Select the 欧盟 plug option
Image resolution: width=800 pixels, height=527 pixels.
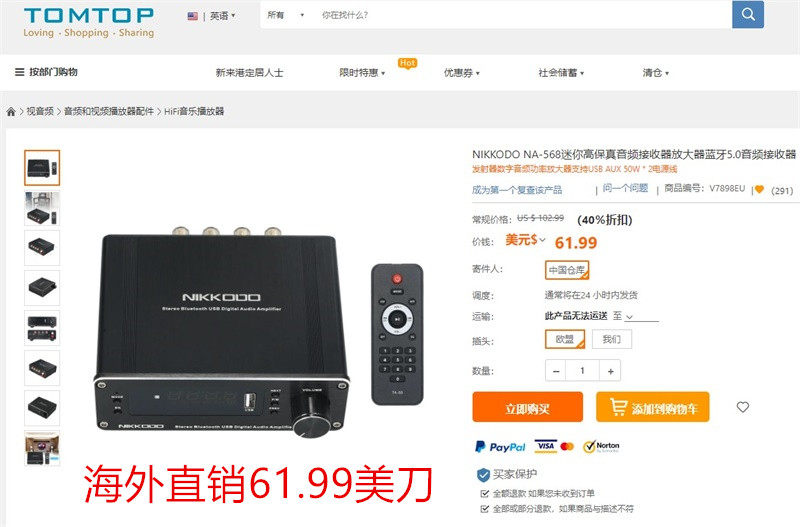click(x=564, y=339)
